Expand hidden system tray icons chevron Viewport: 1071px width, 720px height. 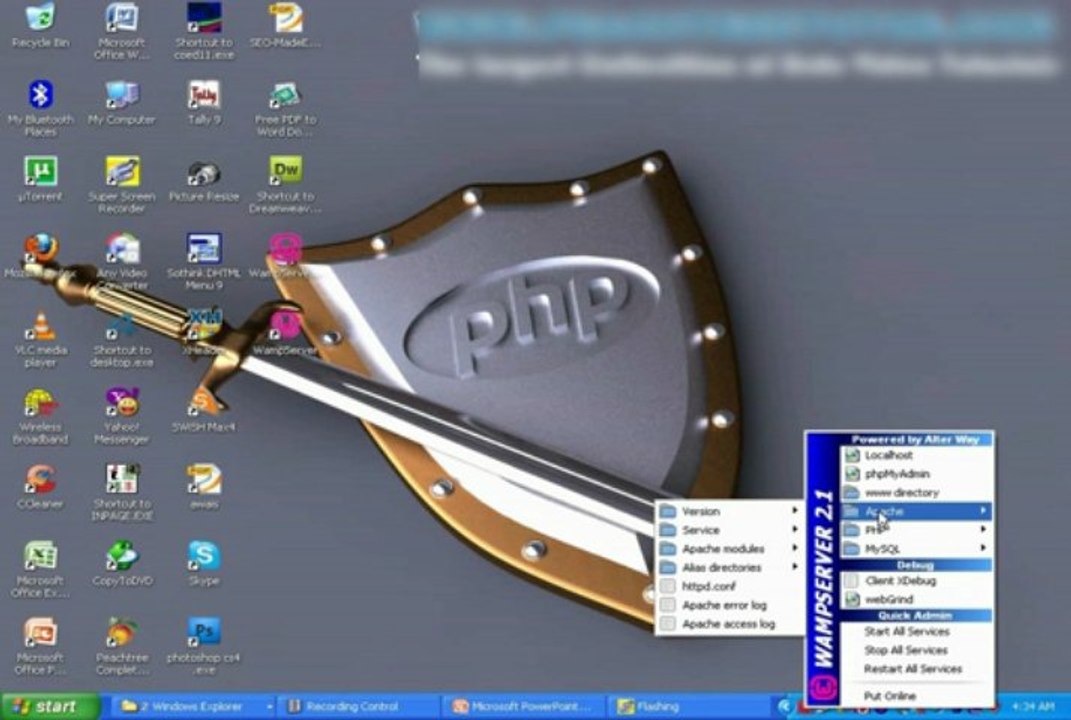(x=784, y=706)
